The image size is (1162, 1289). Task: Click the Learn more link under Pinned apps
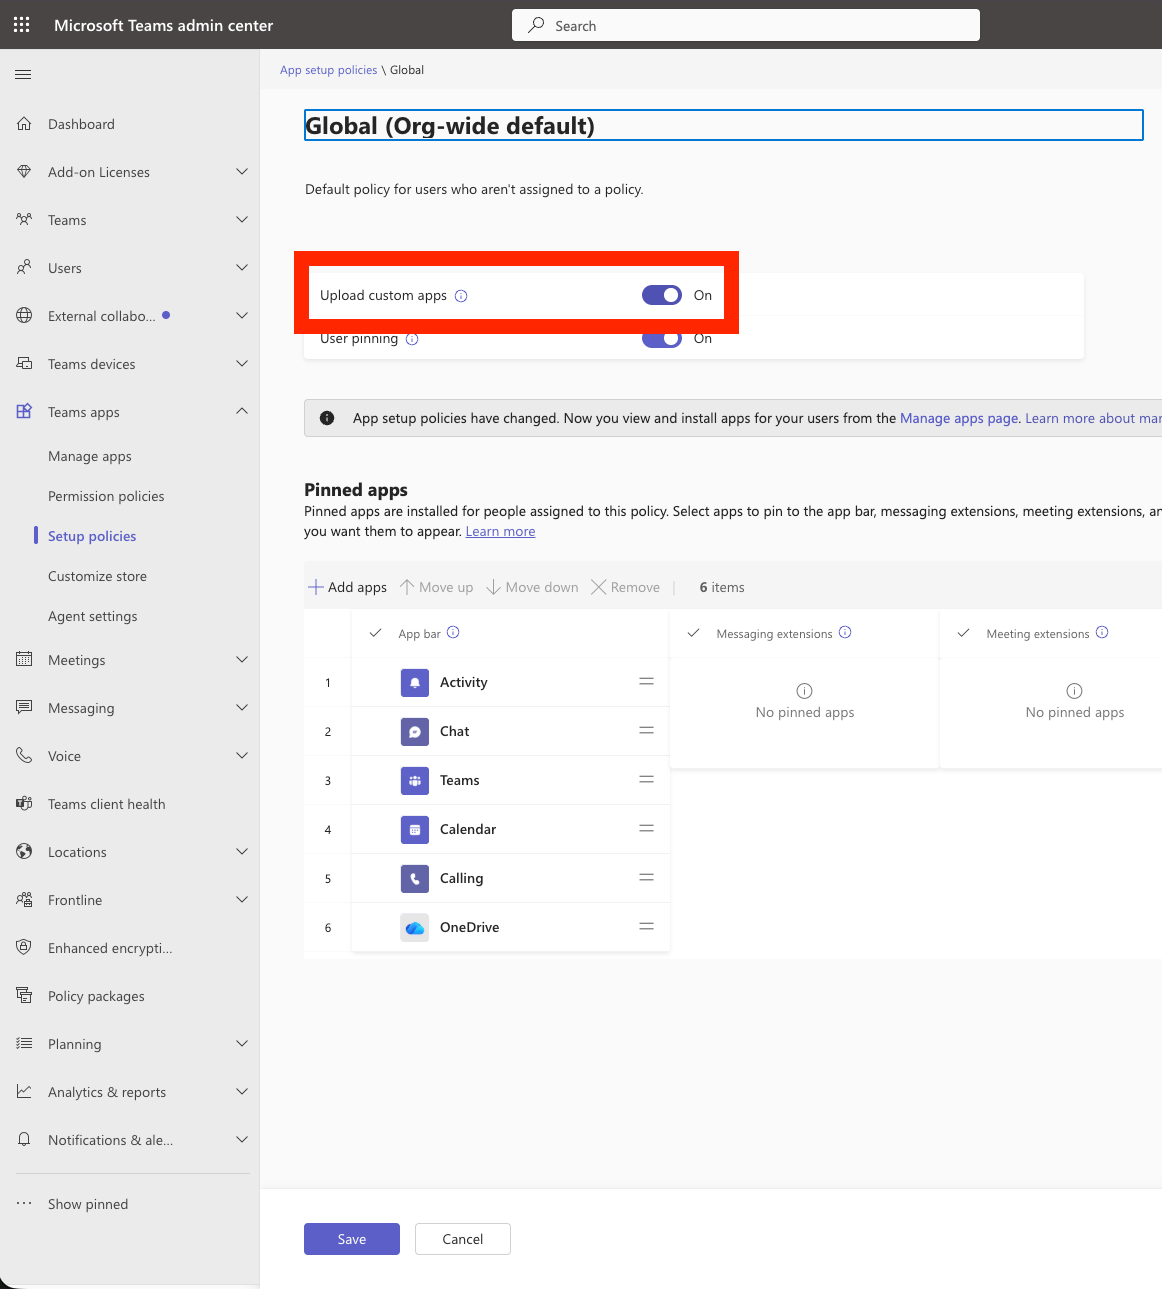[x=500, y=531]
